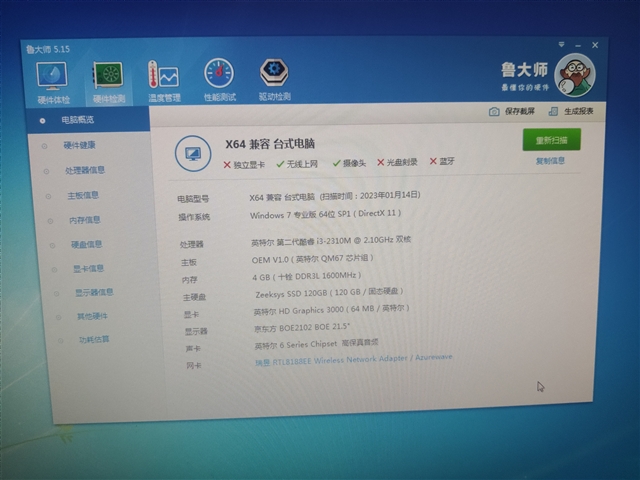The image size is (640, 480).
Task: Click the 摄像头 status indicator
Action: tap(349, 163)
